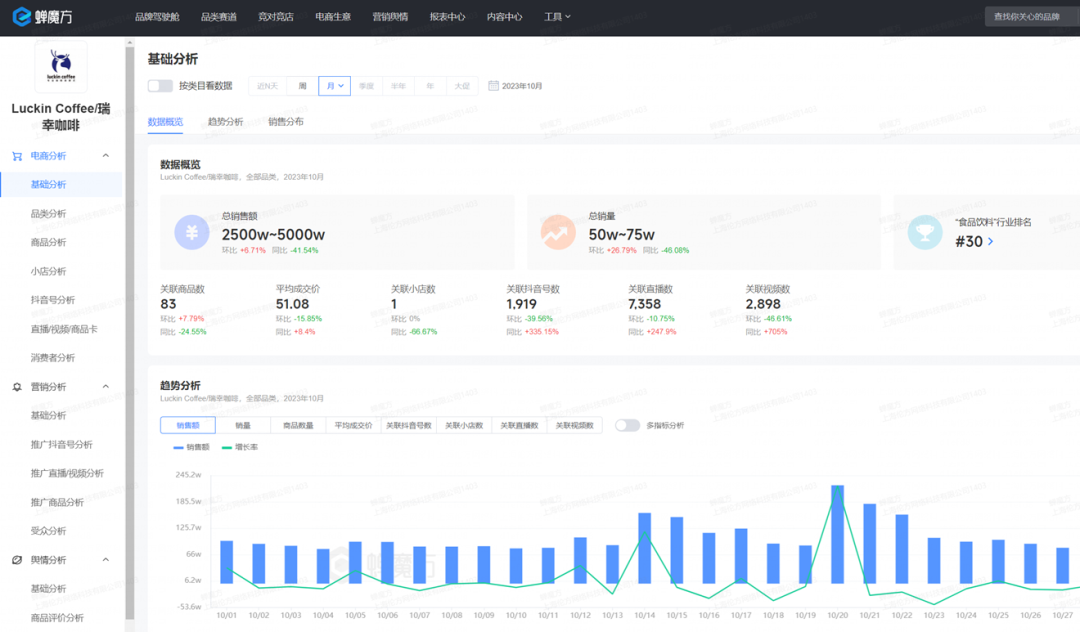Click the yen icon for 总销售额
The image size is (1080, 632).
(x=191, y=232)
